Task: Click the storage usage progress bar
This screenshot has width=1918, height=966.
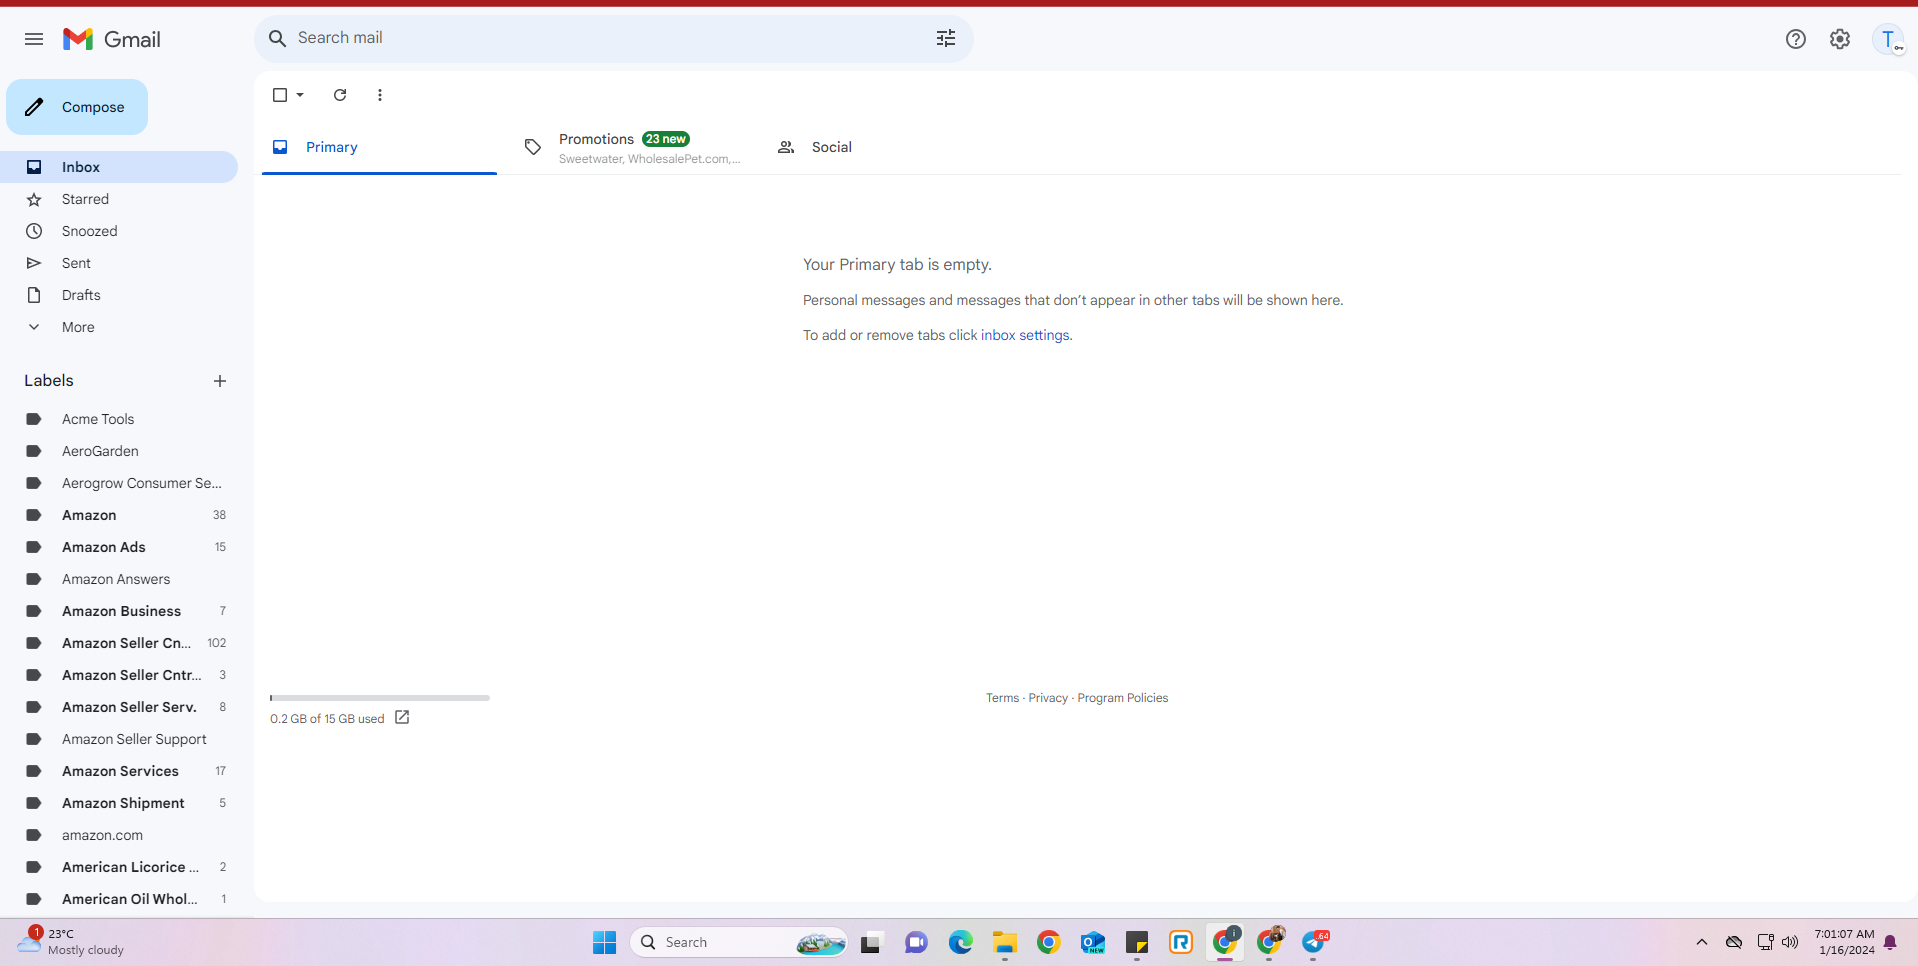Action: click(380, 698)
